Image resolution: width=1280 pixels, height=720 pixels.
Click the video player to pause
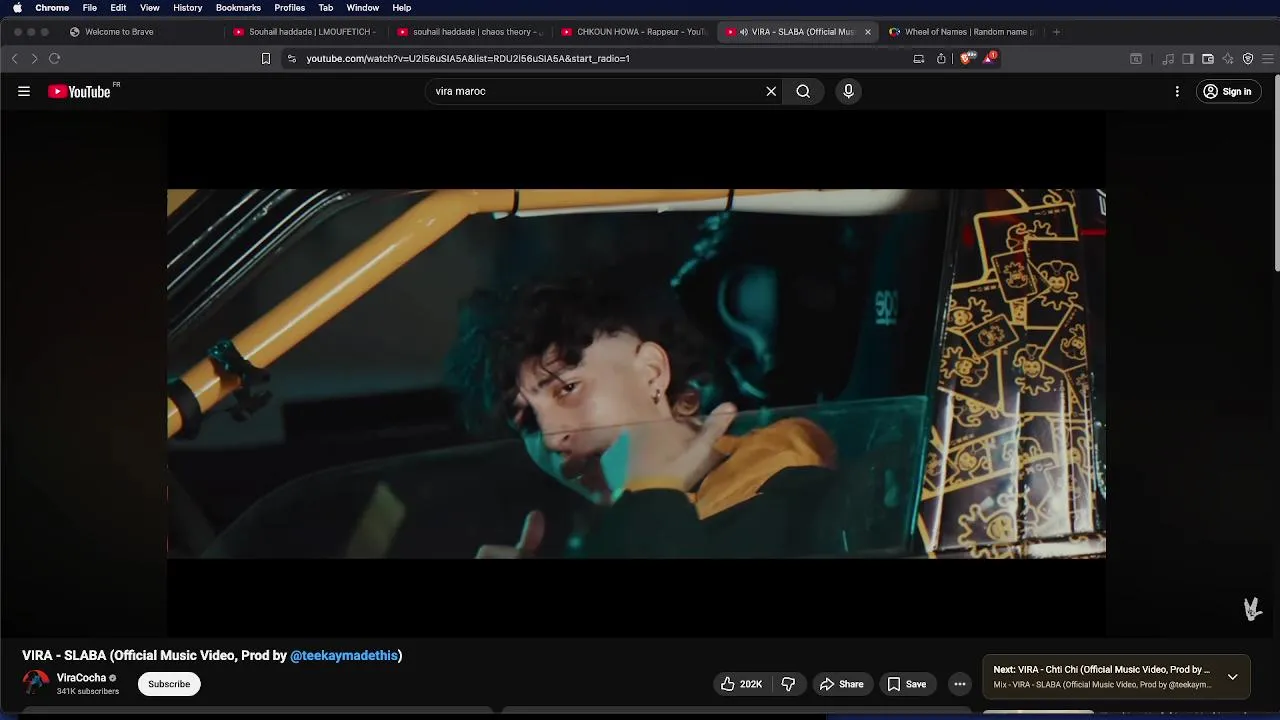click(x=636, y=373)
